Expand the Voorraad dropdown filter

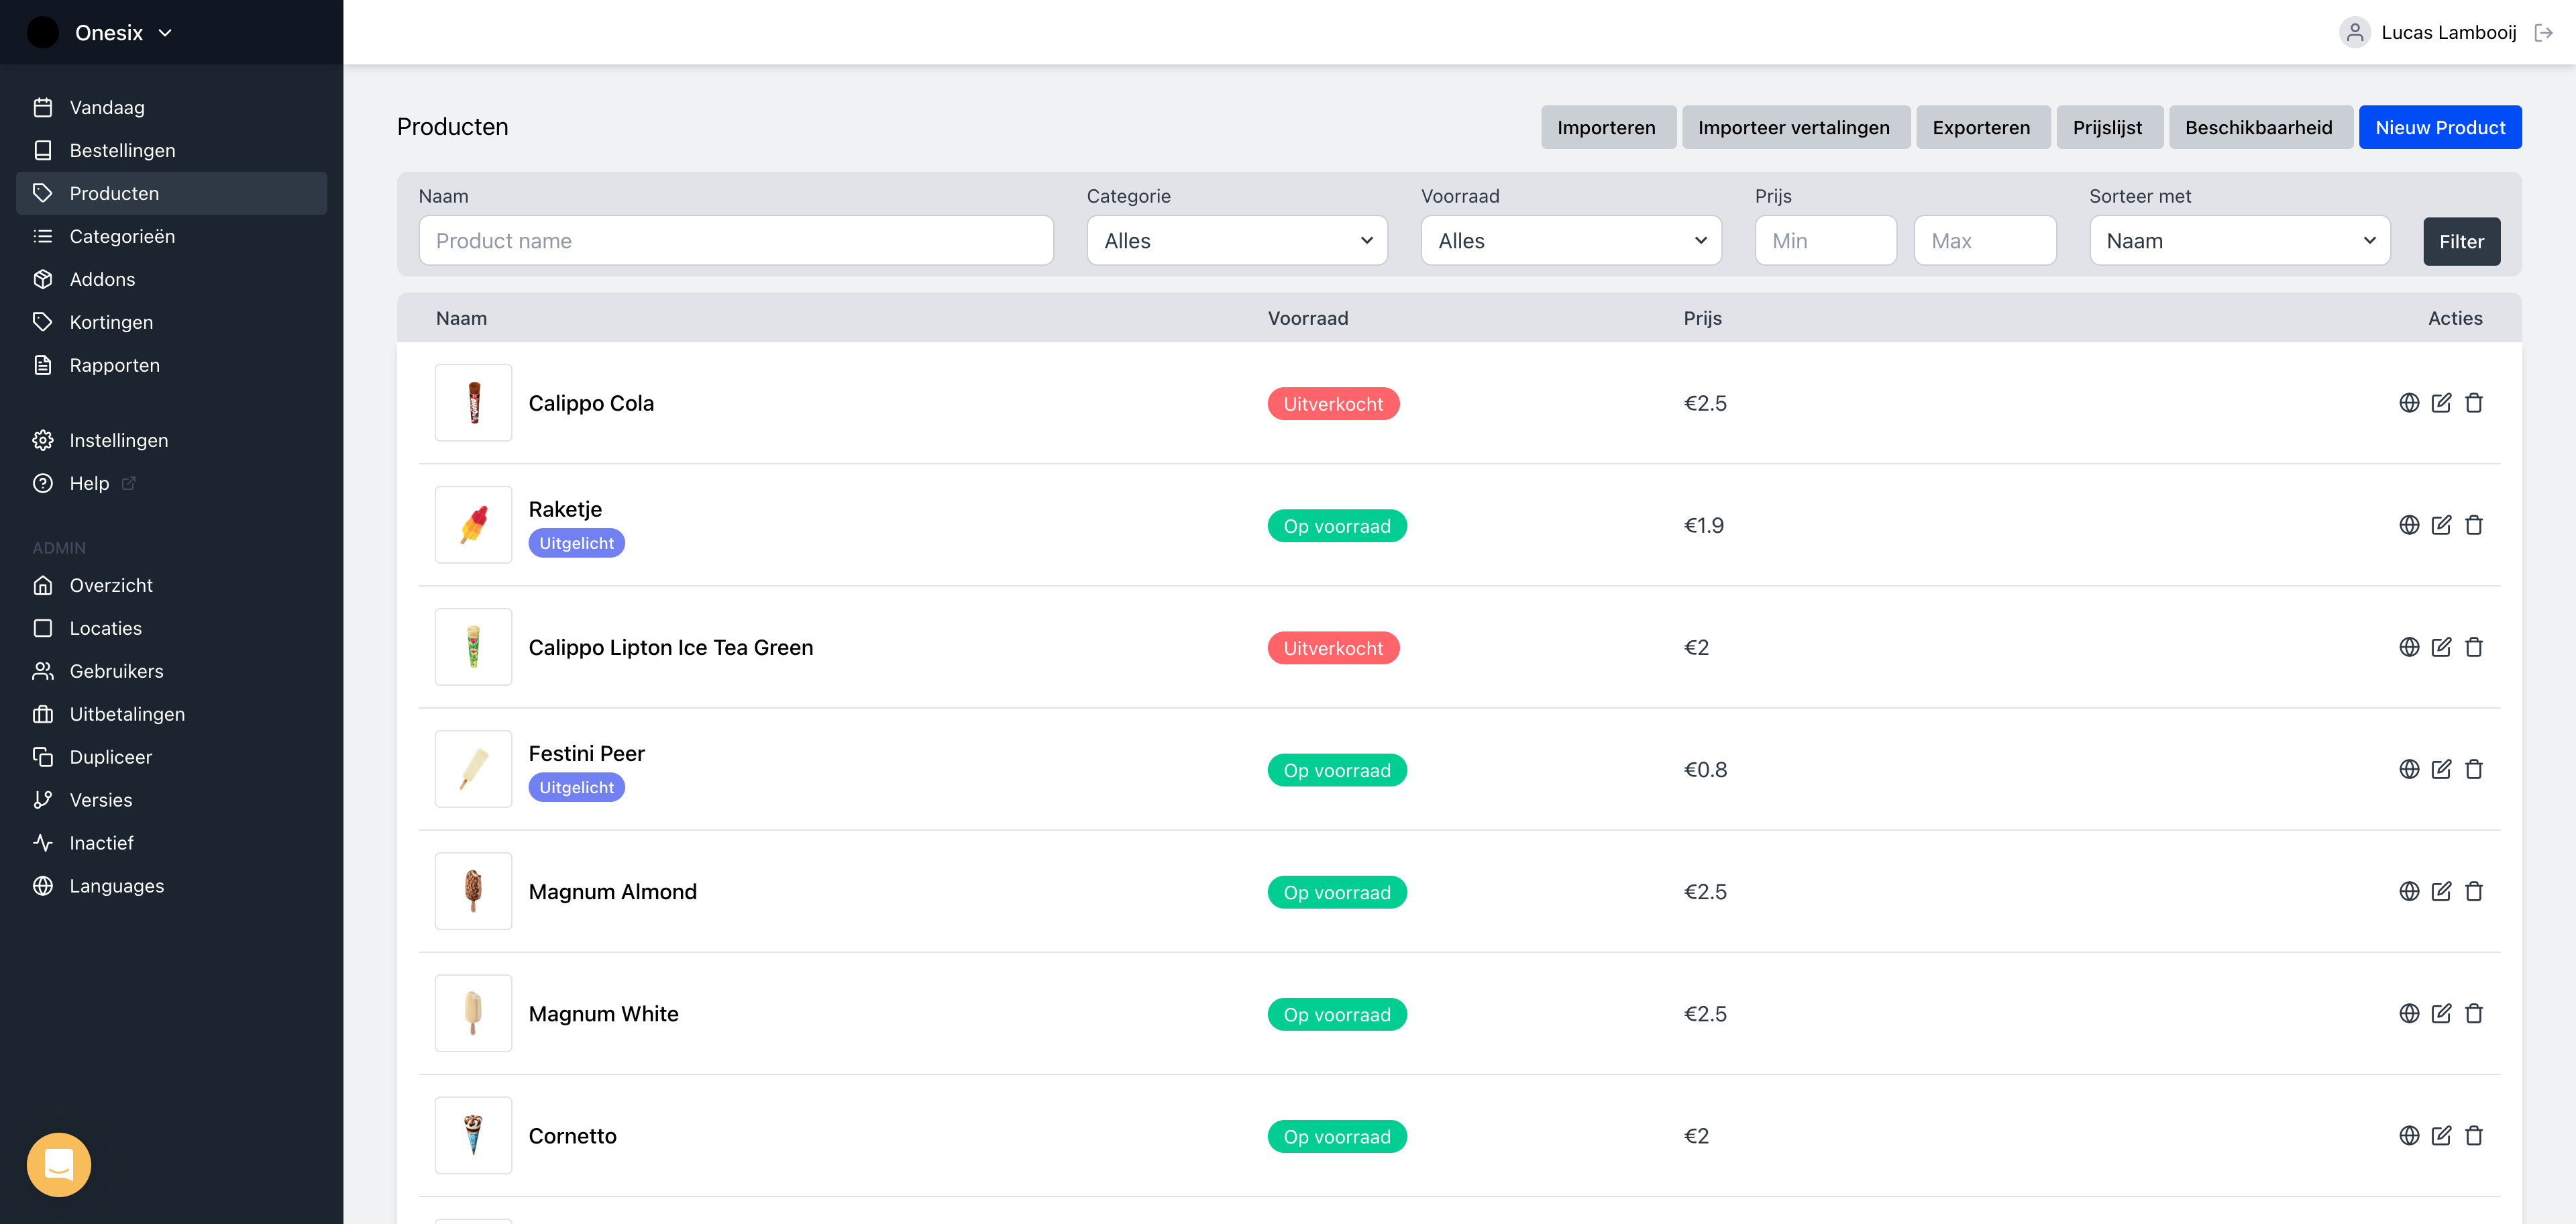[x=1570, y=241]
